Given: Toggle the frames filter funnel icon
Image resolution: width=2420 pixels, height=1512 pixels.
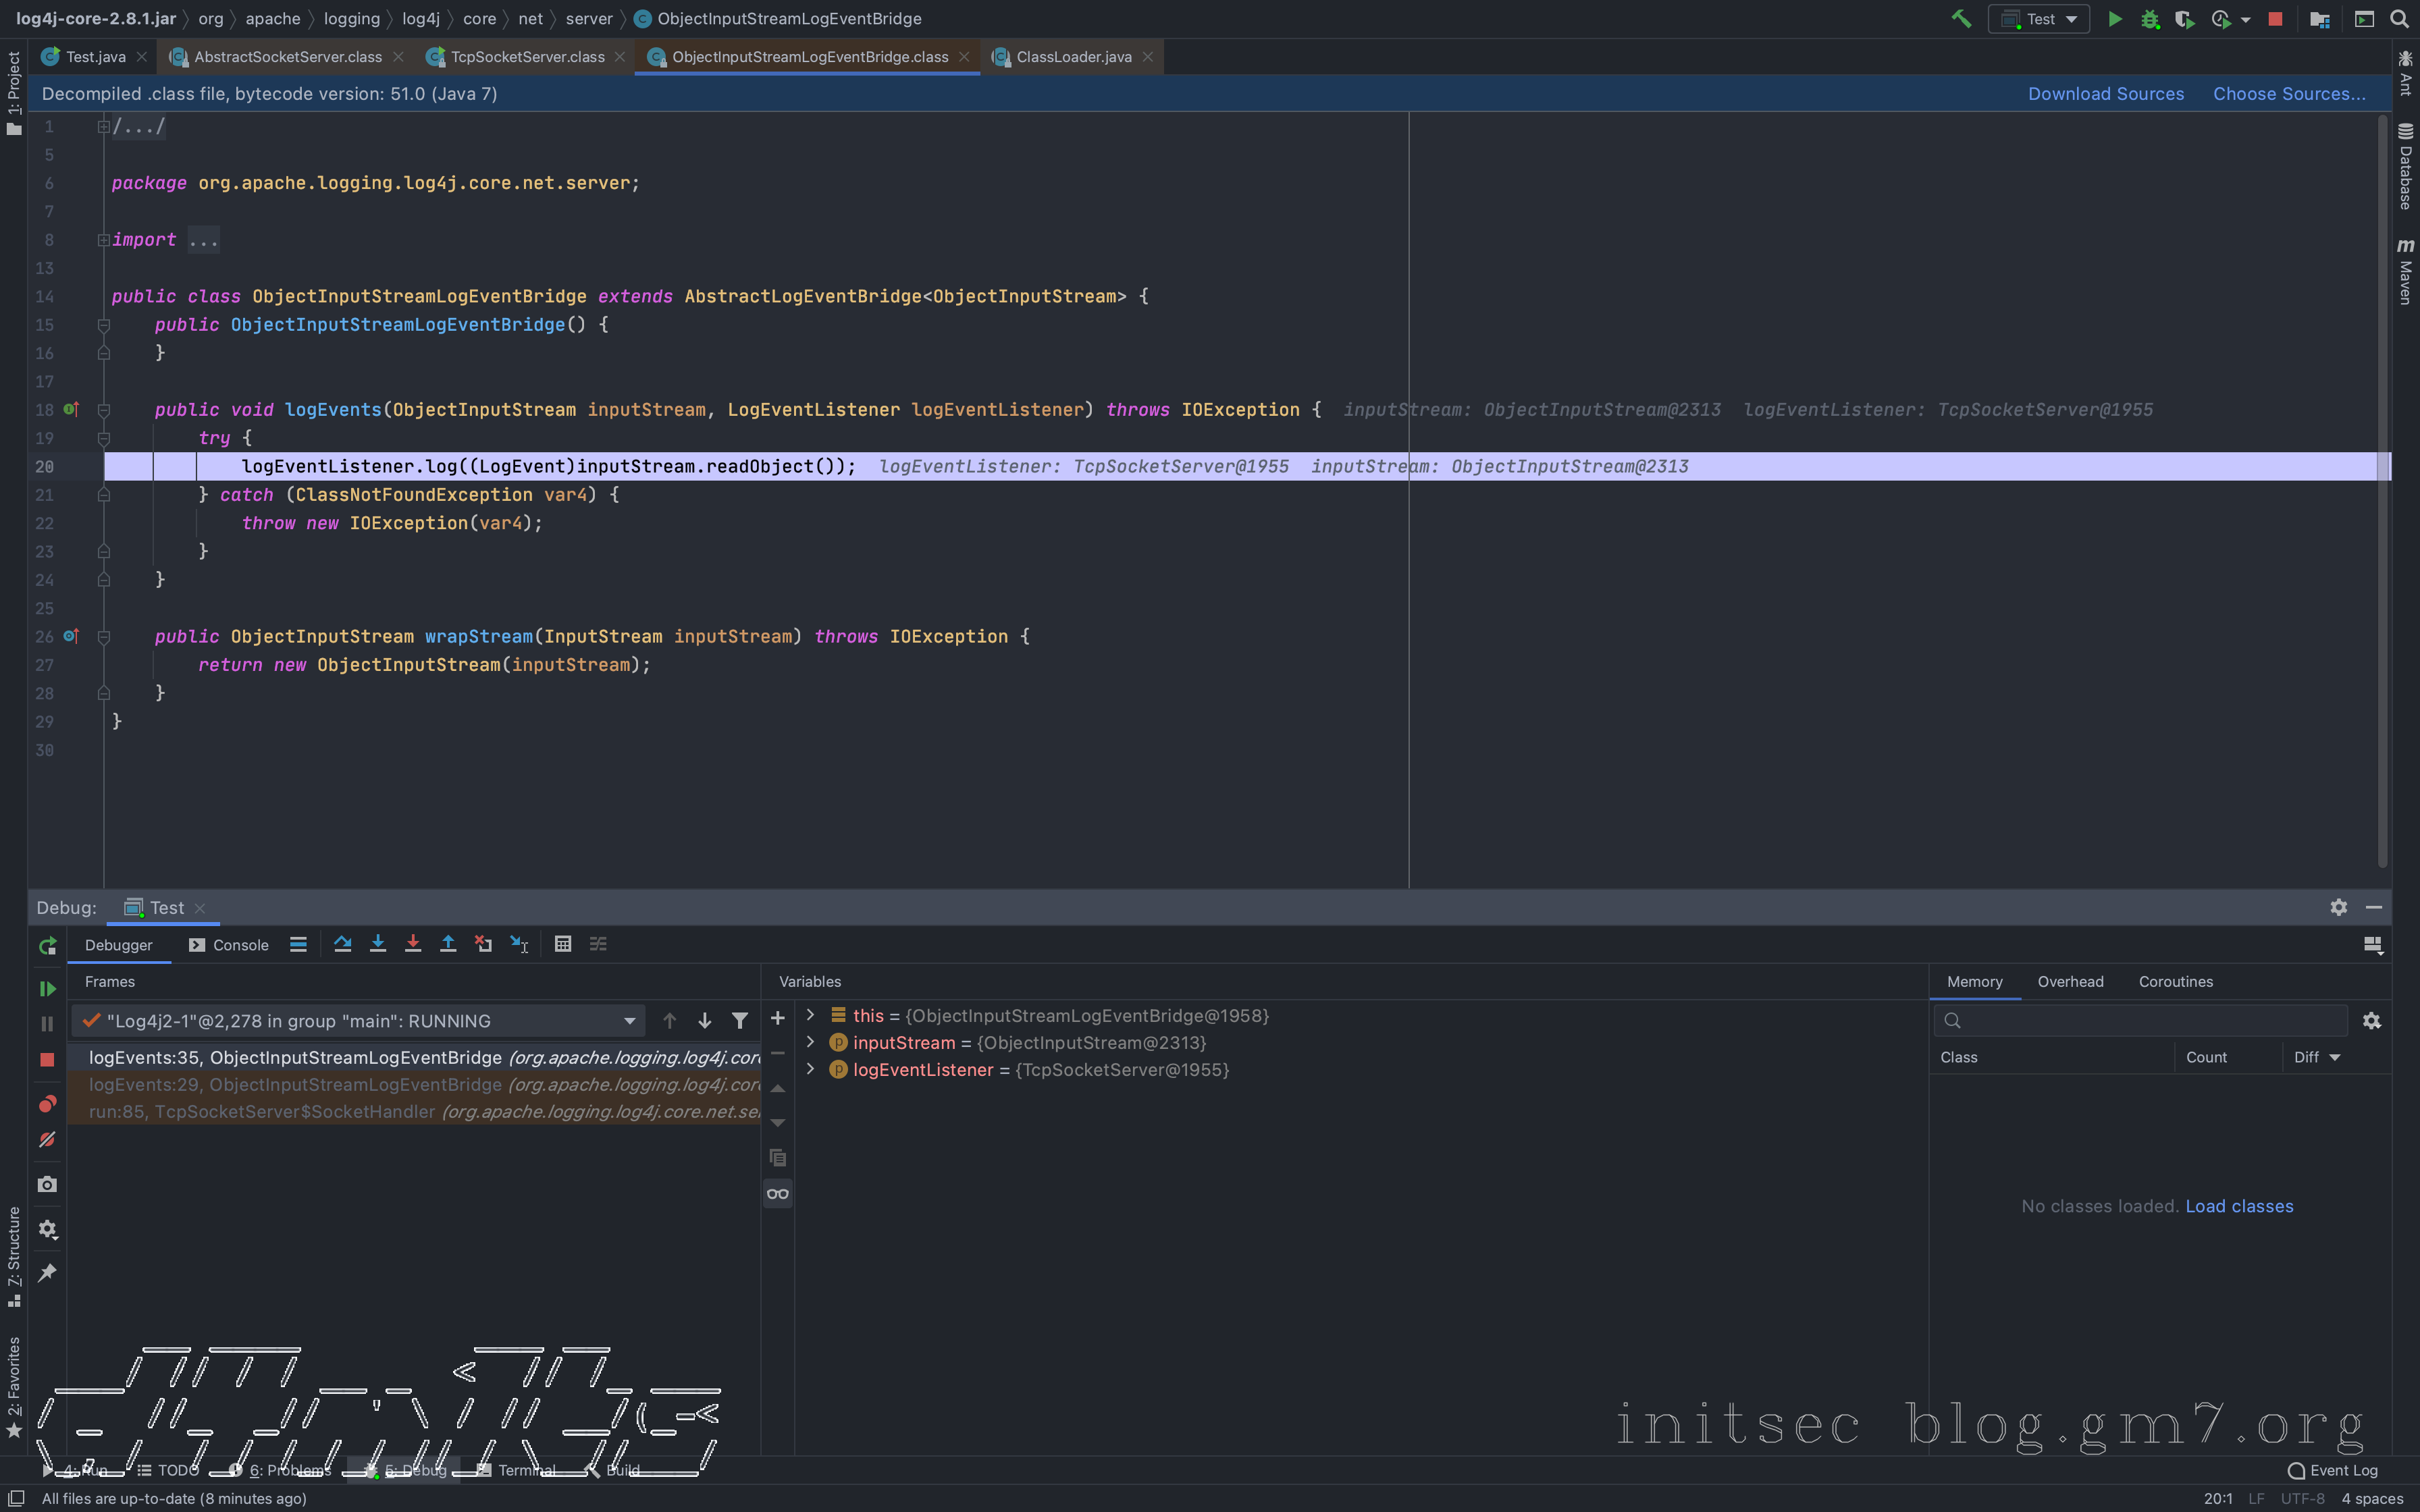Looking at the screenshot, I should point(739,1020).
